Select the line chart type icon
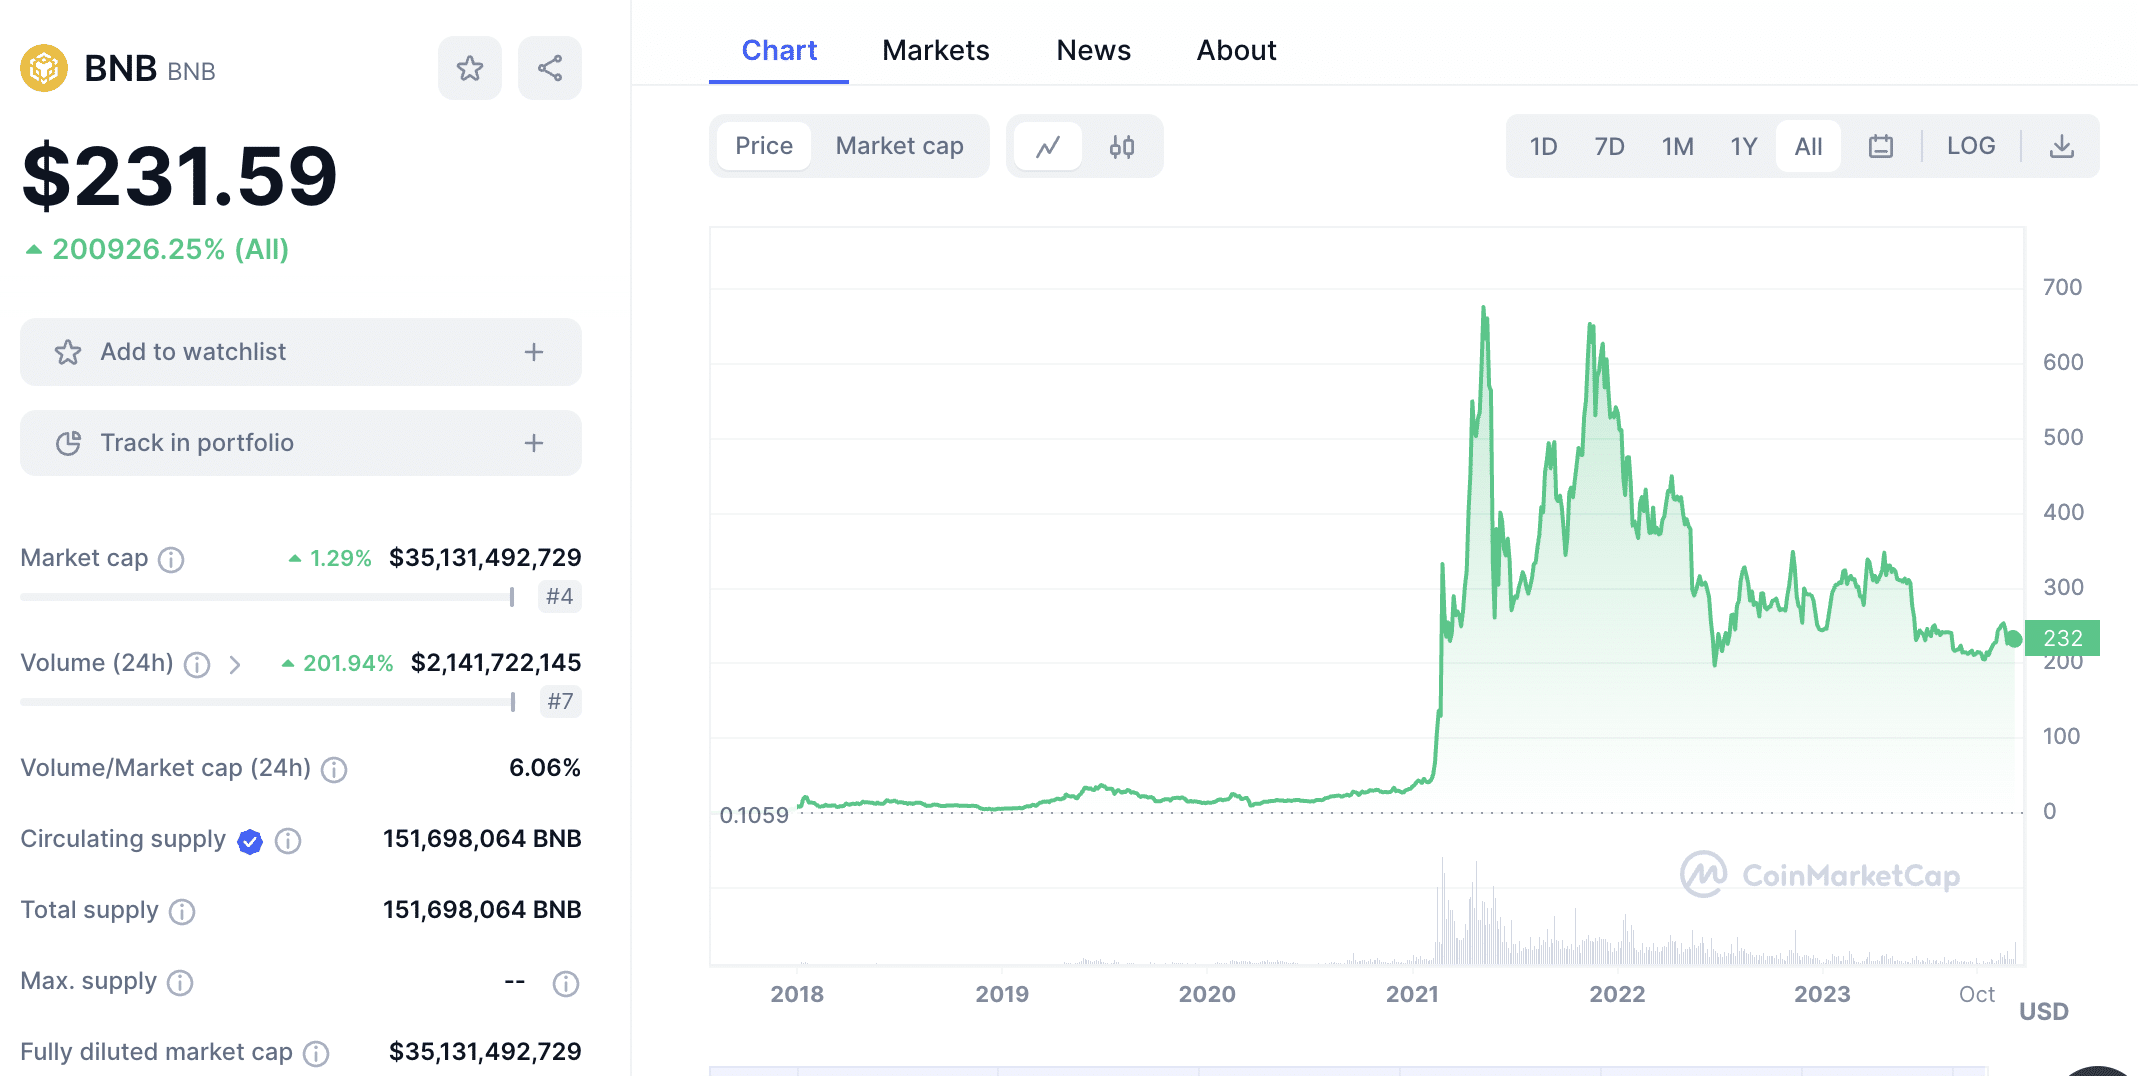 tap(1048, 147)
